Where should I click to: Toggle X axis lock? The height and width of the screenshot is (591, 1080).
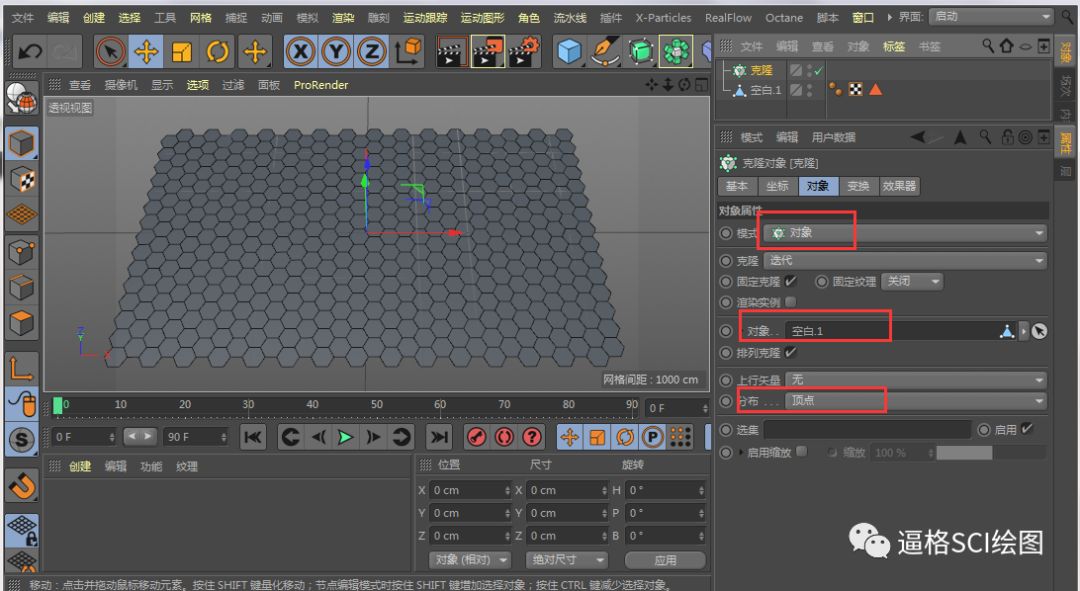[300, 52]
